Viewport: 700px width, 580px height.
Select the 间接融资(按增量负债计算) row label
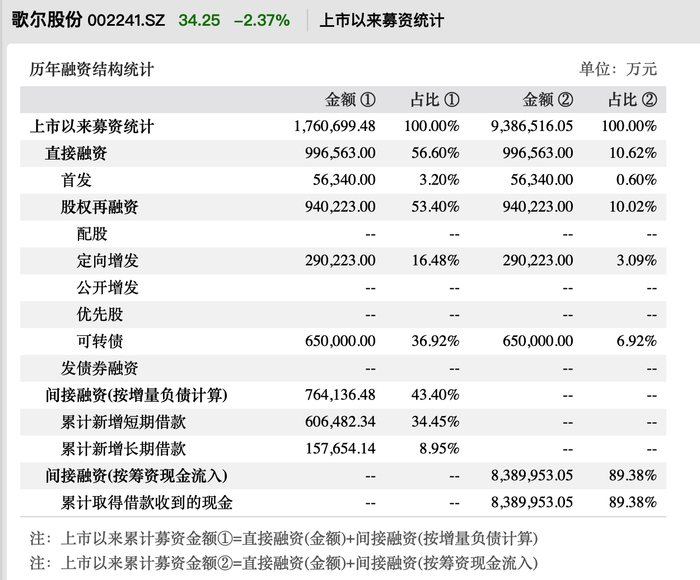[136, 395]
